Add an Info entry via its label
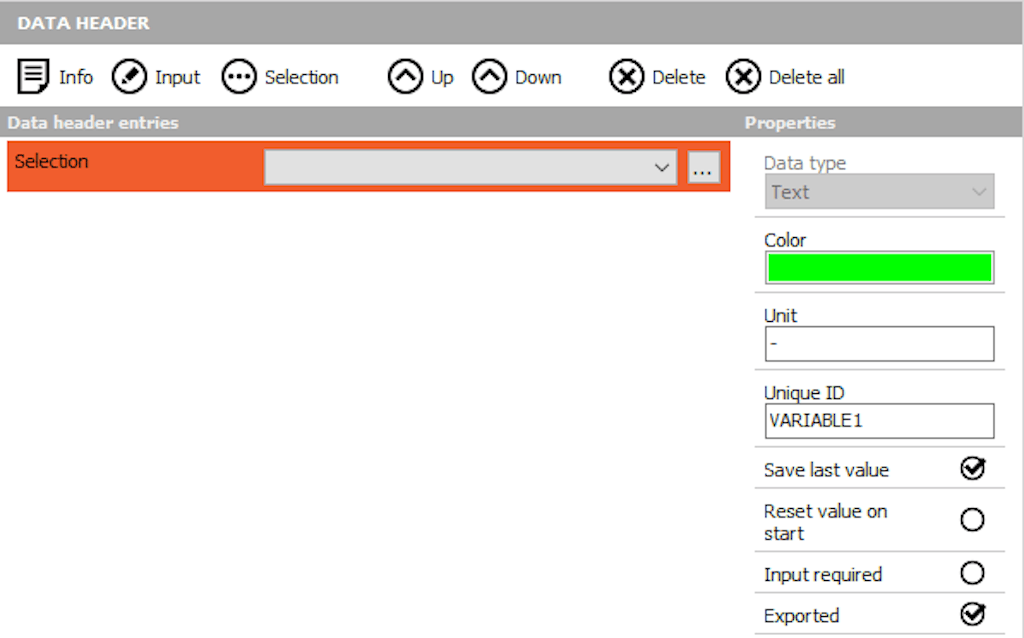Screen dimensions: 1024x638 click(76, 77)
